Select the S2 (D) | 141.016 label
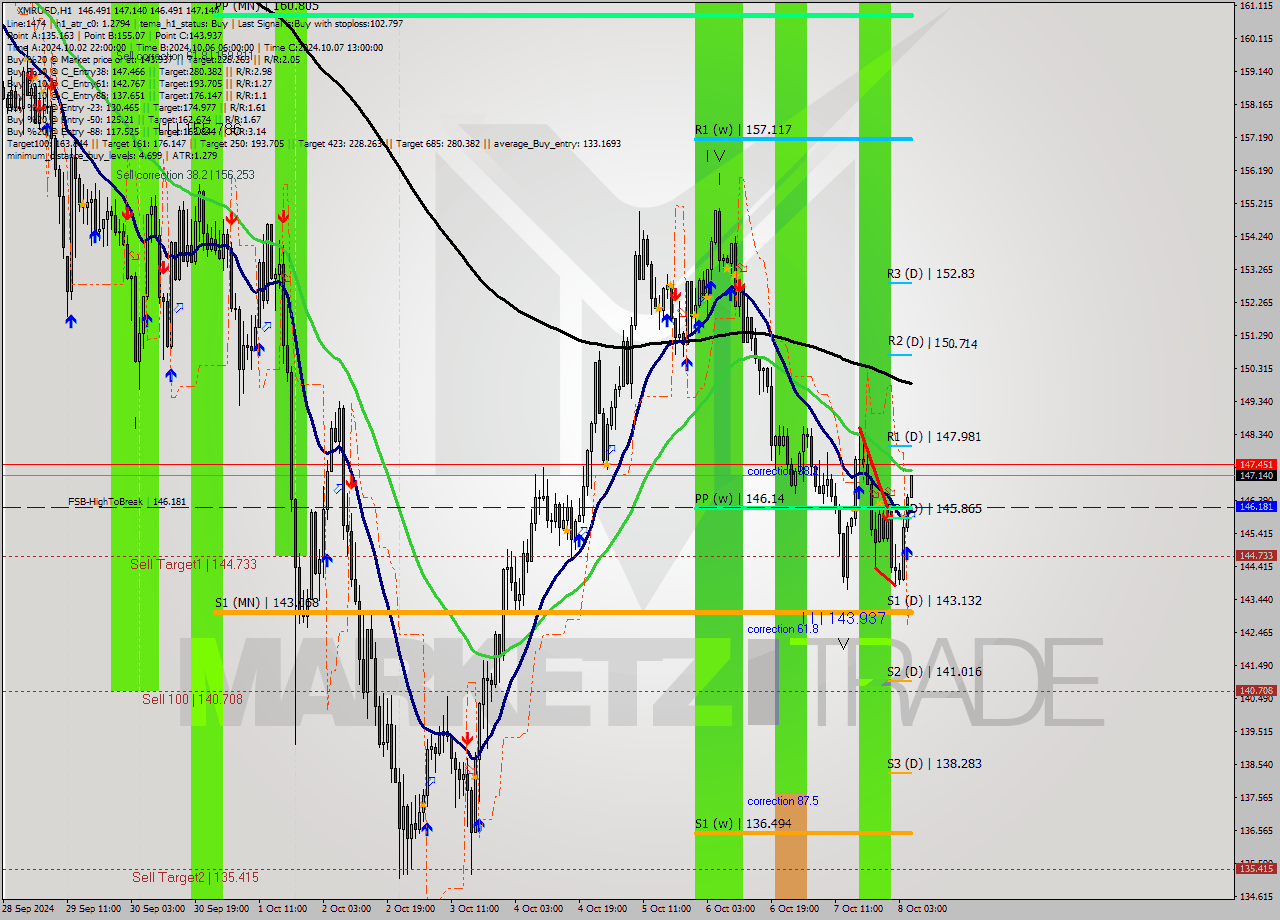The height and width of the screenshot is (920, 1280). (x=934, y=672)
